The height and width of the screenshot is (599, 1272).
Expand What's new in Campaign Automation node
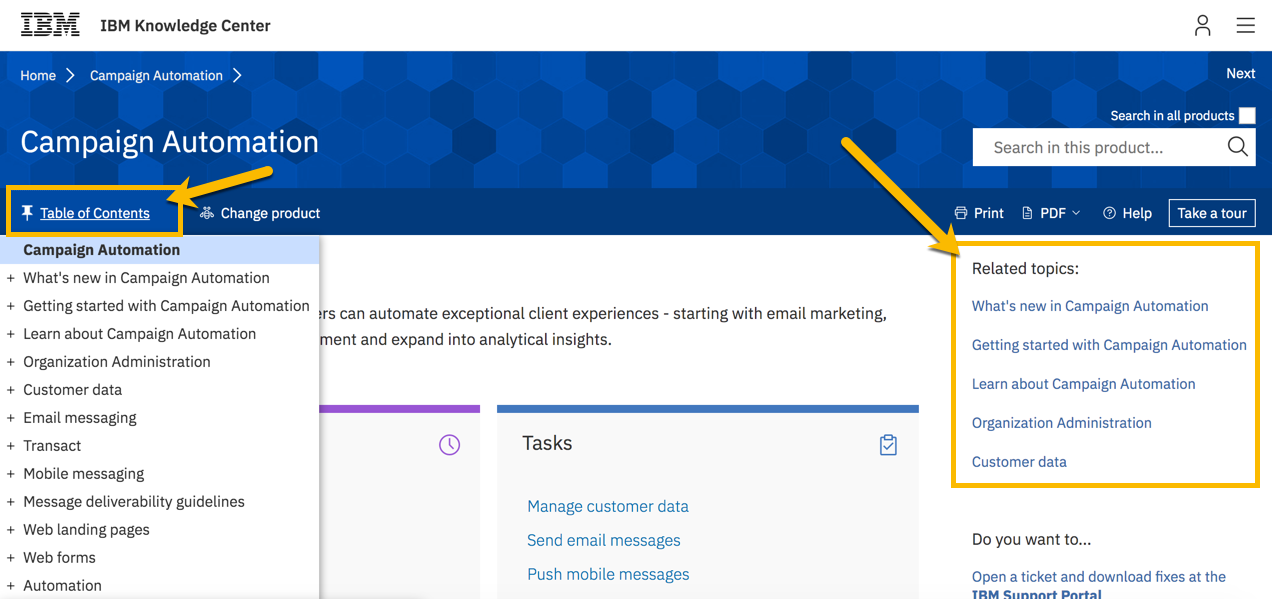[x=10, y=278]
